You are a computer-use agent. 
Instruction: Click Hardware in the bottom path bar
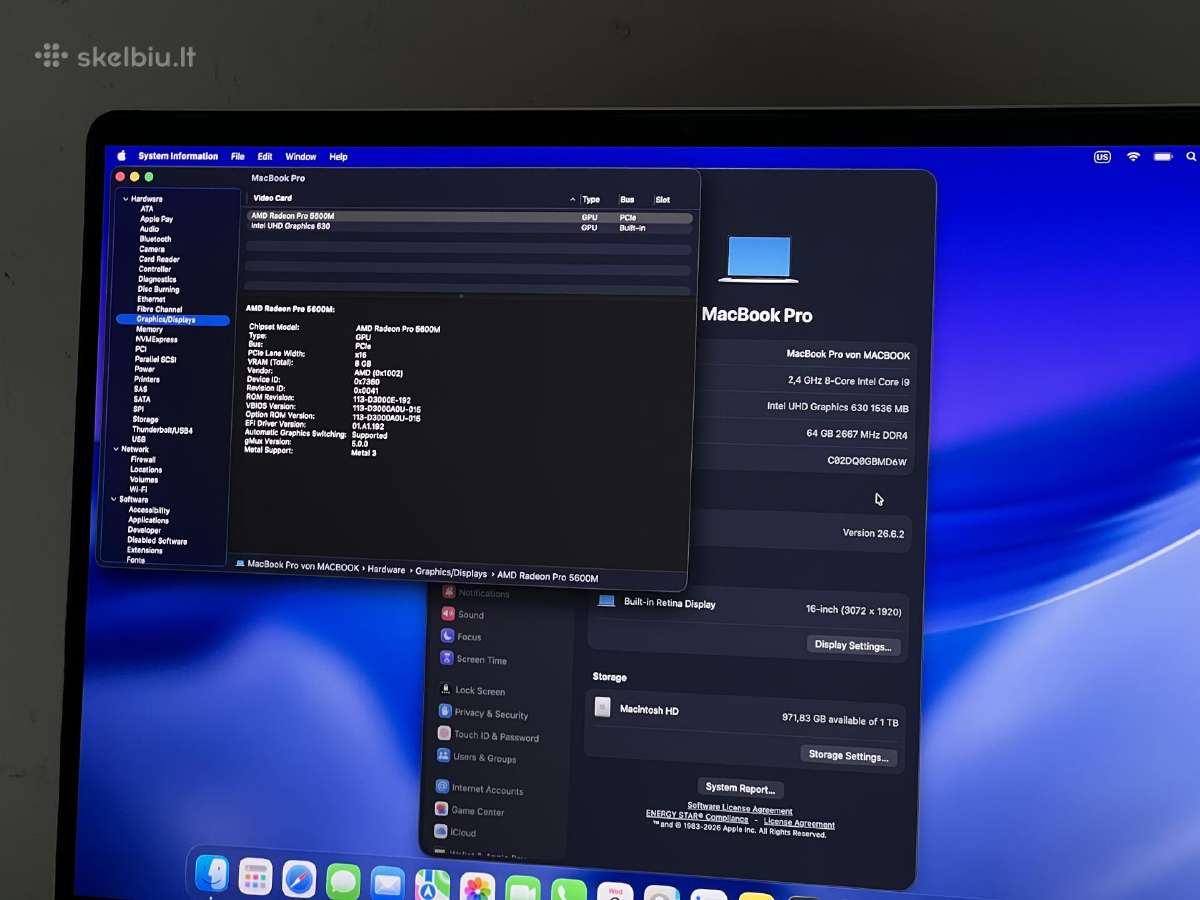click(386, 570)
